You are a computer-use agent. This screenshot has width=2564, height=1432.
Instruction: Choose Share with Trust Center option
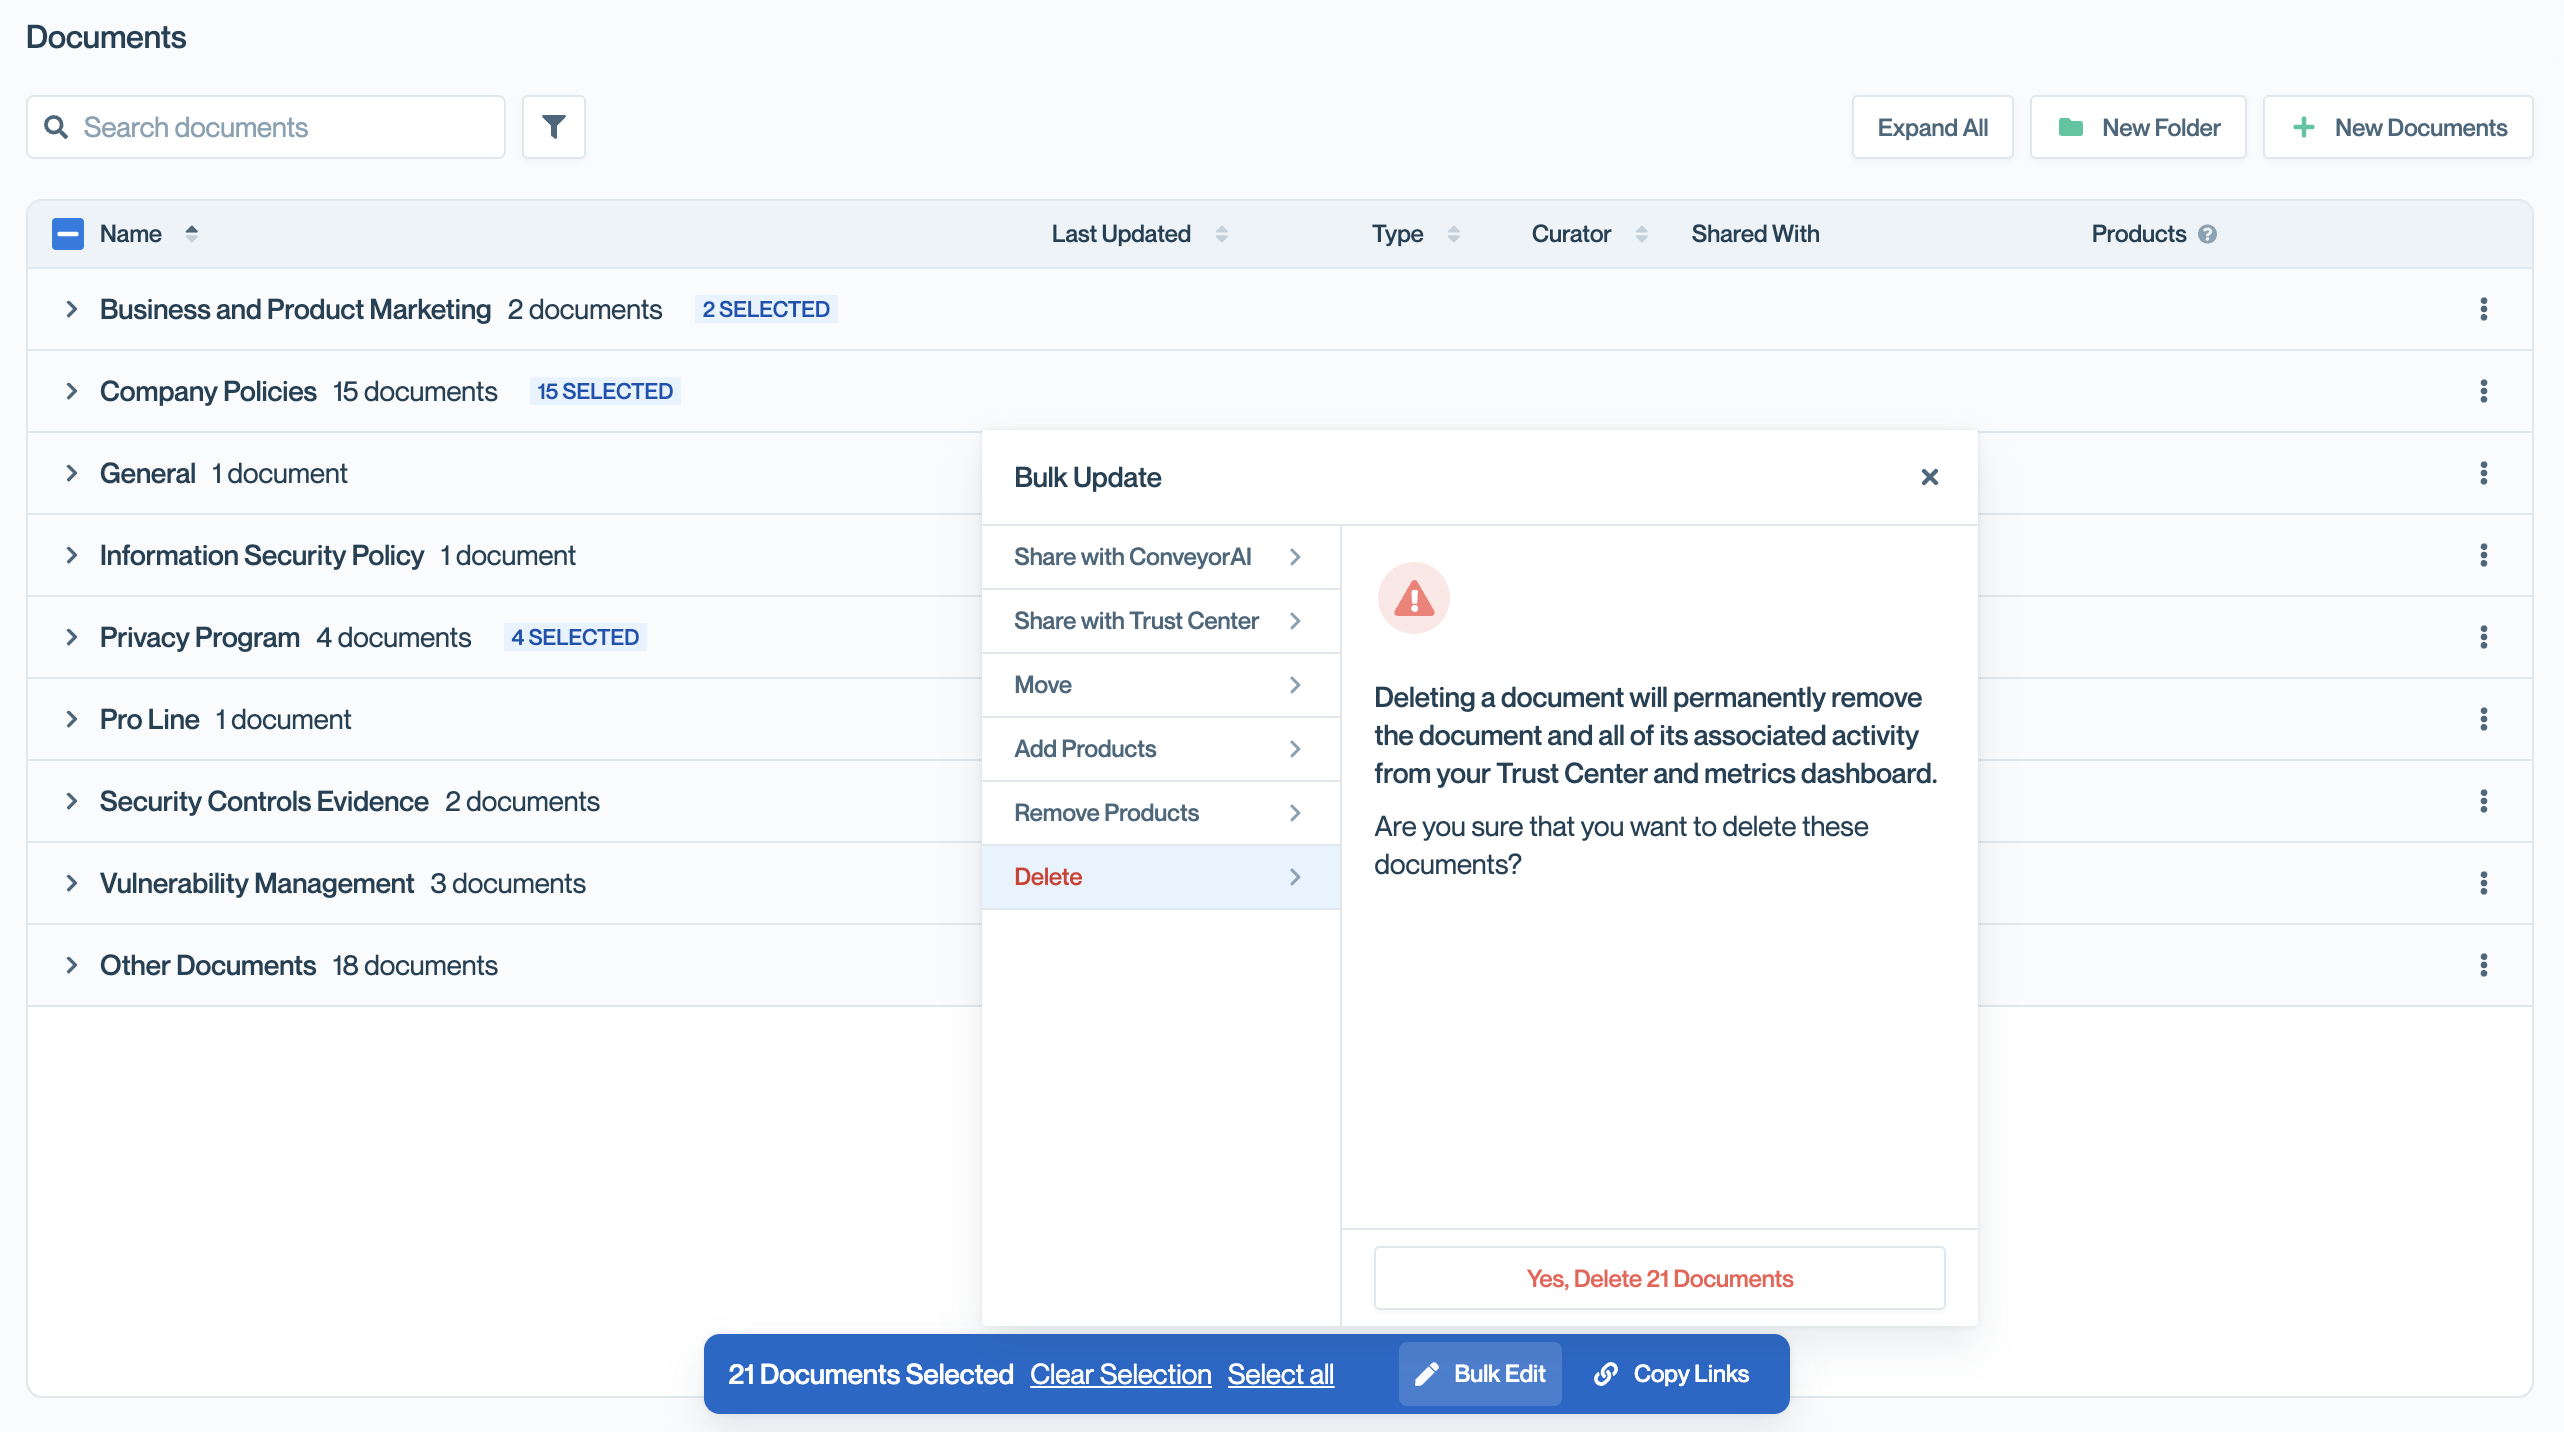click(1160, 621)
